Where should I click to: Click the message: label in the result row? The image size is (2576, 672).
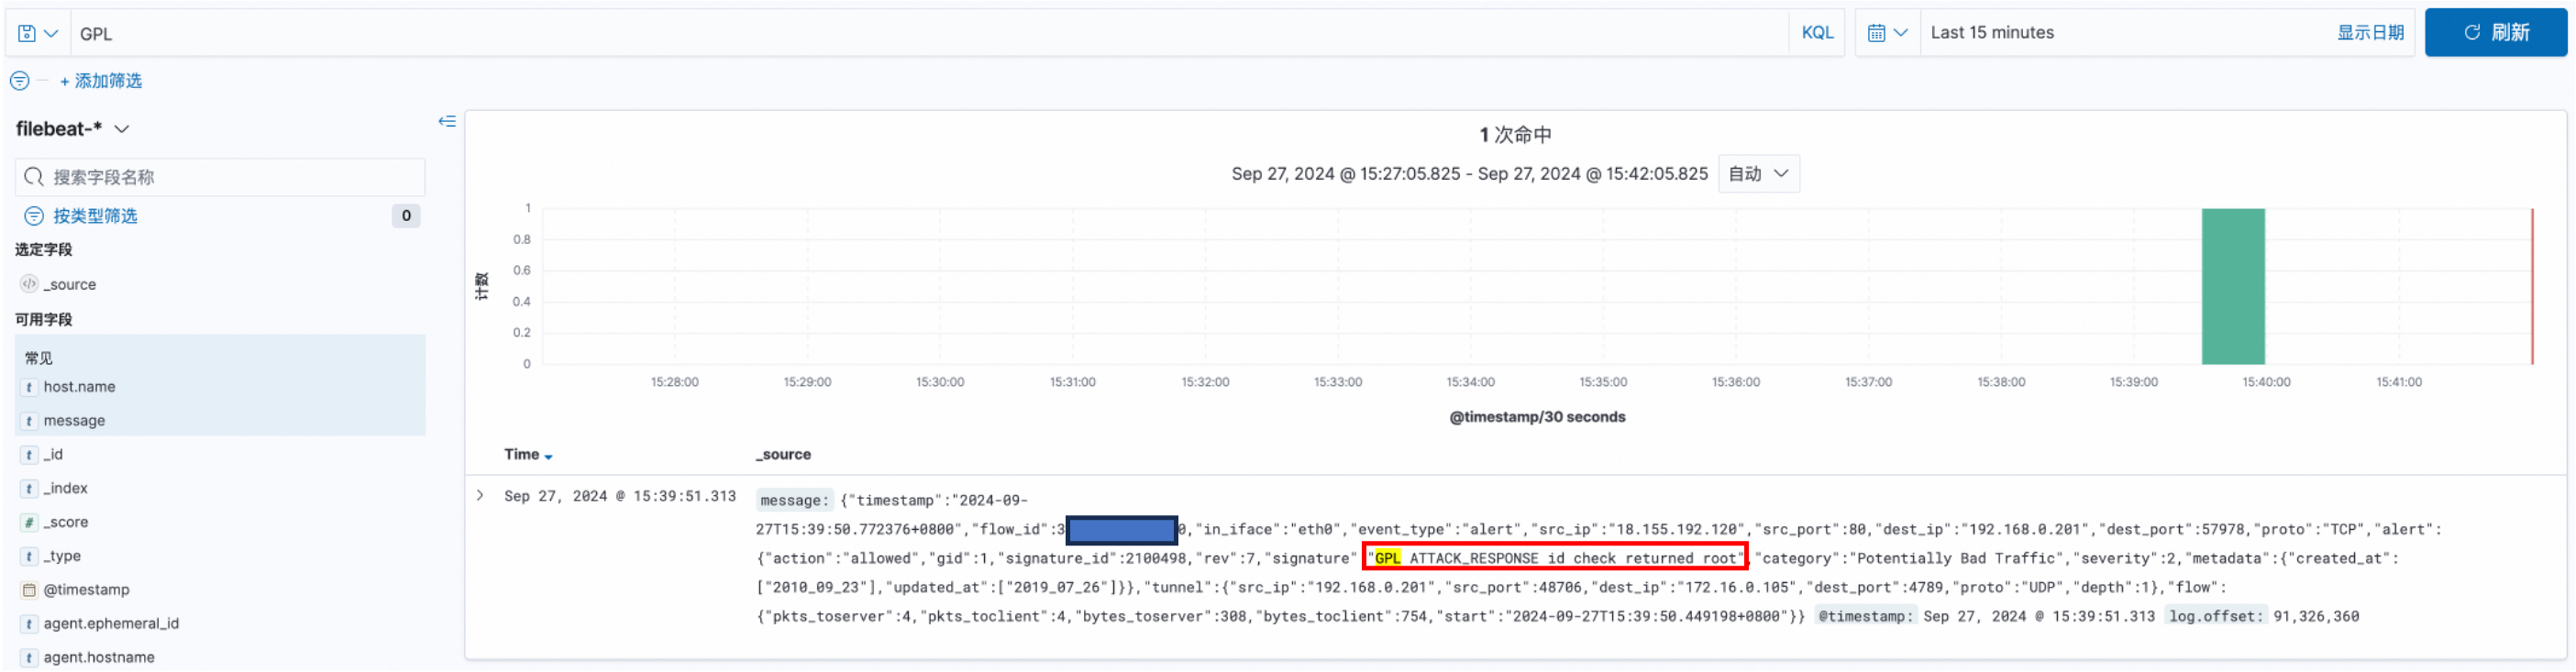tap(794, 501)
